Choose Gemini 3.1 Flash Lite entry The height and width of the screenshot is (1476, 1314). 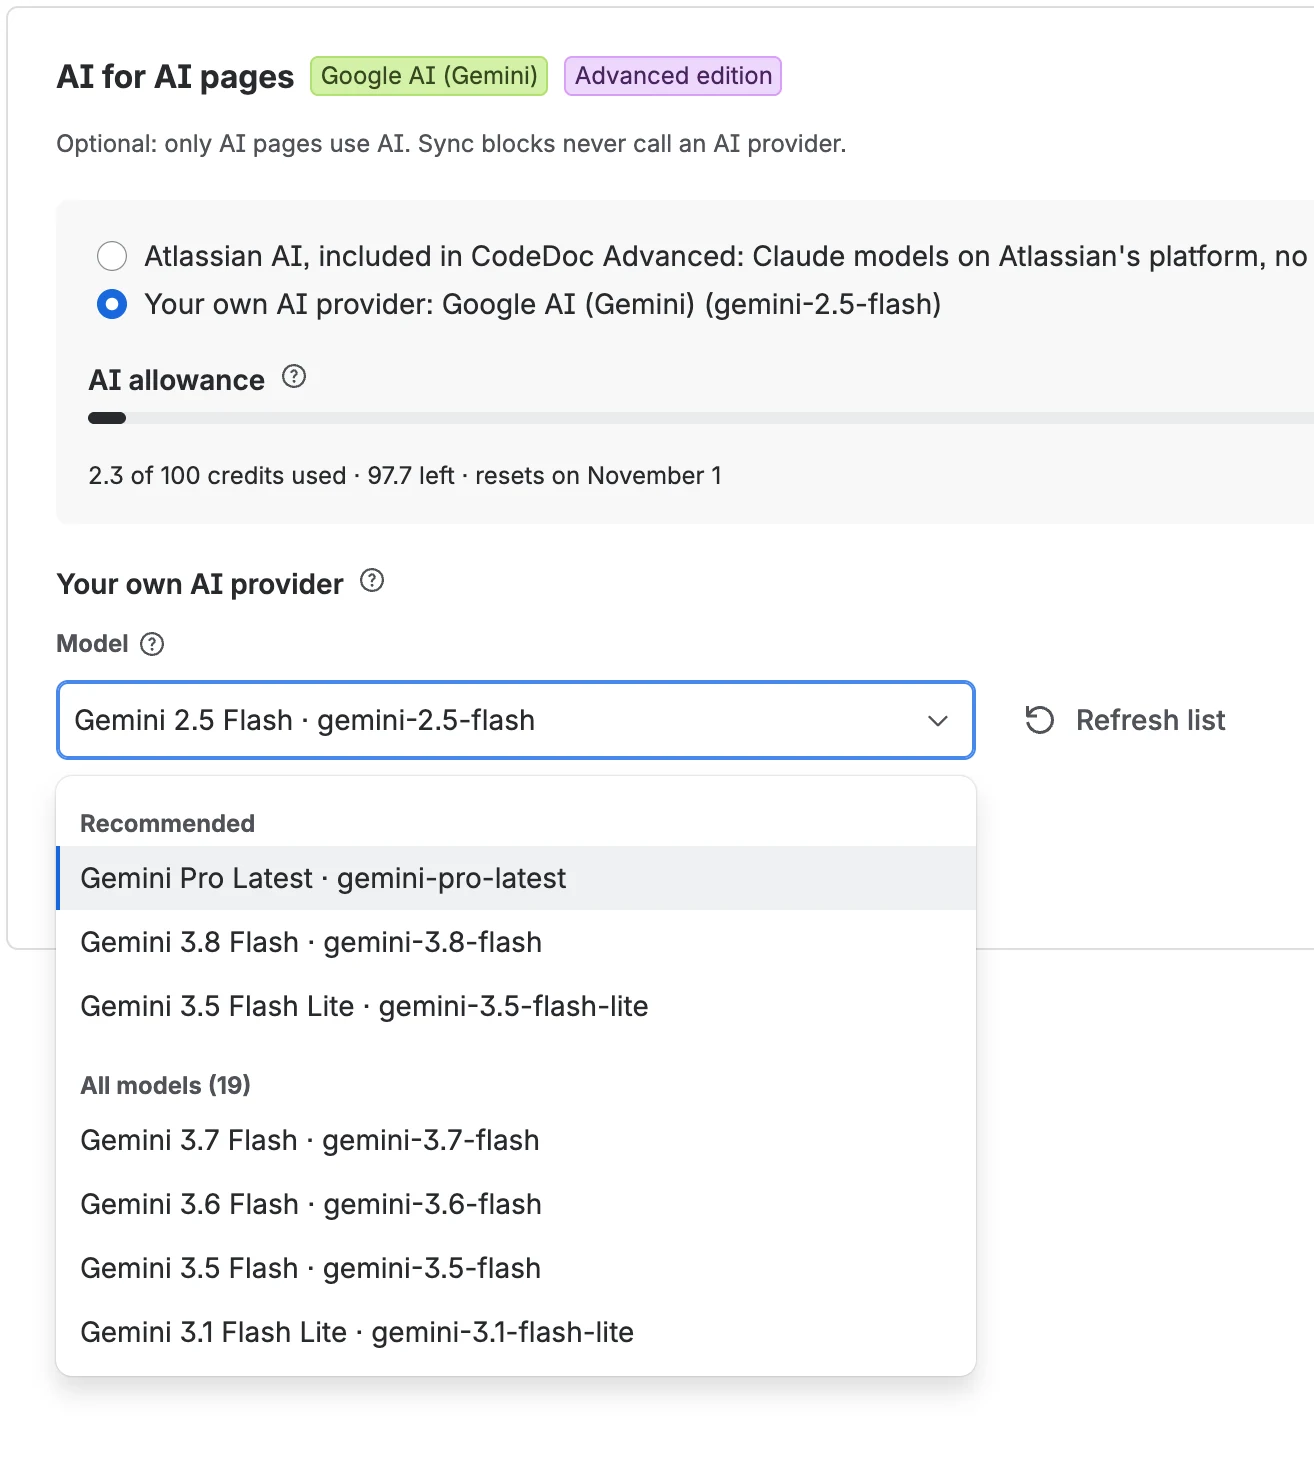tap(516, 1332)
